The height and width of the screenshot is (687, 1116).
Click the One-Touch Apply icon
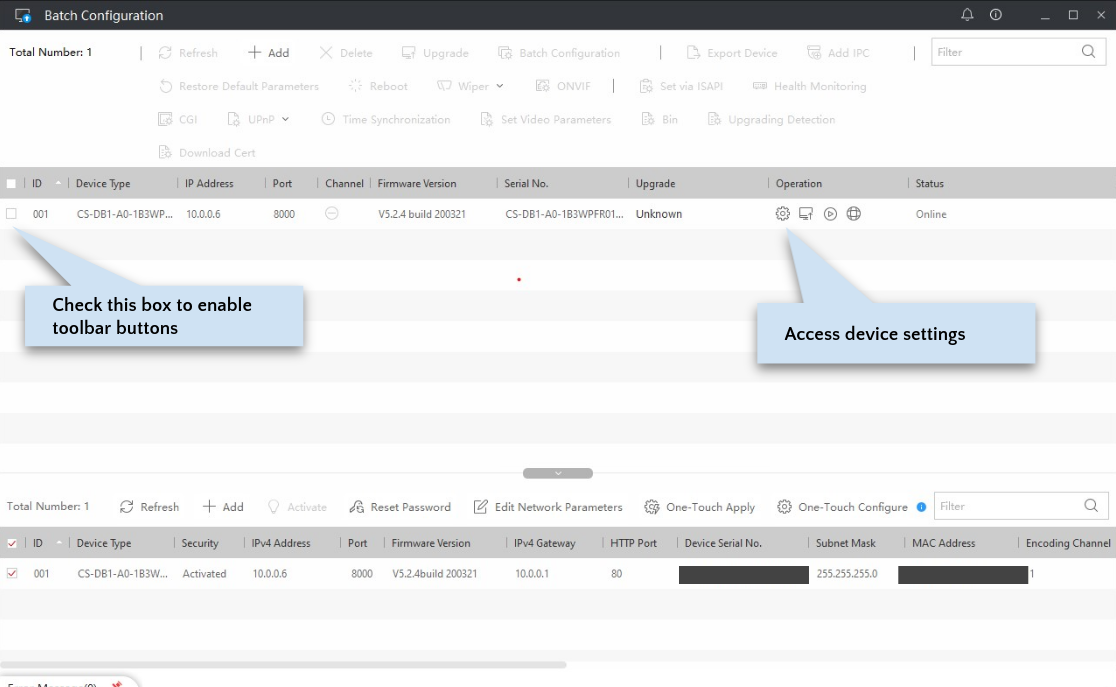point(700,506)
